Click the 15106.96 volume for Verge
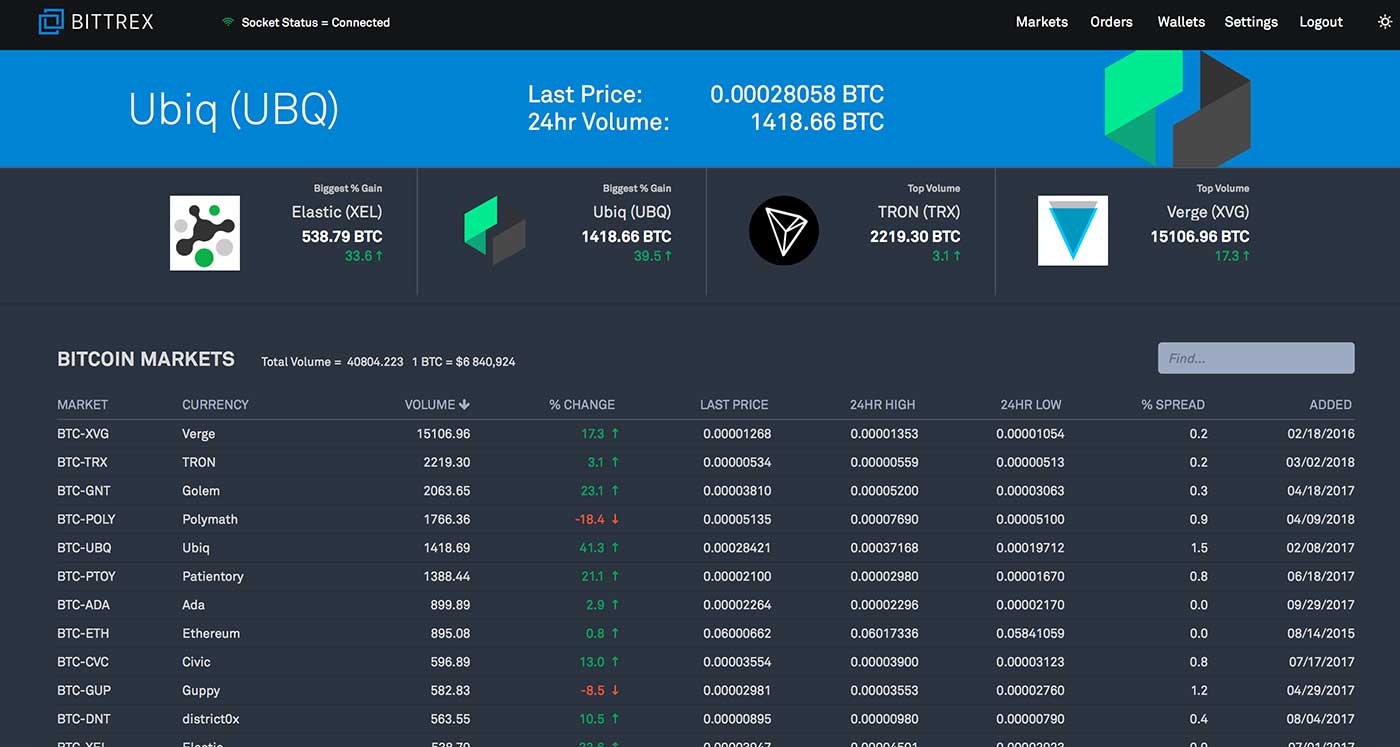The width and height of the screenshot is (1400, 747). coord(443,434)
